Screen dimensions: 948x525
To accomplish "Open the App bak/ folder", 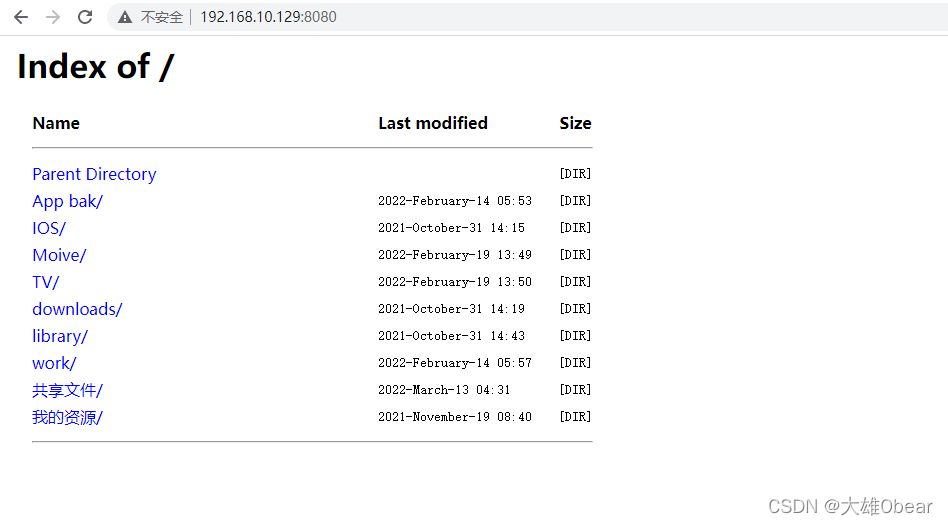I will (67, 201).
